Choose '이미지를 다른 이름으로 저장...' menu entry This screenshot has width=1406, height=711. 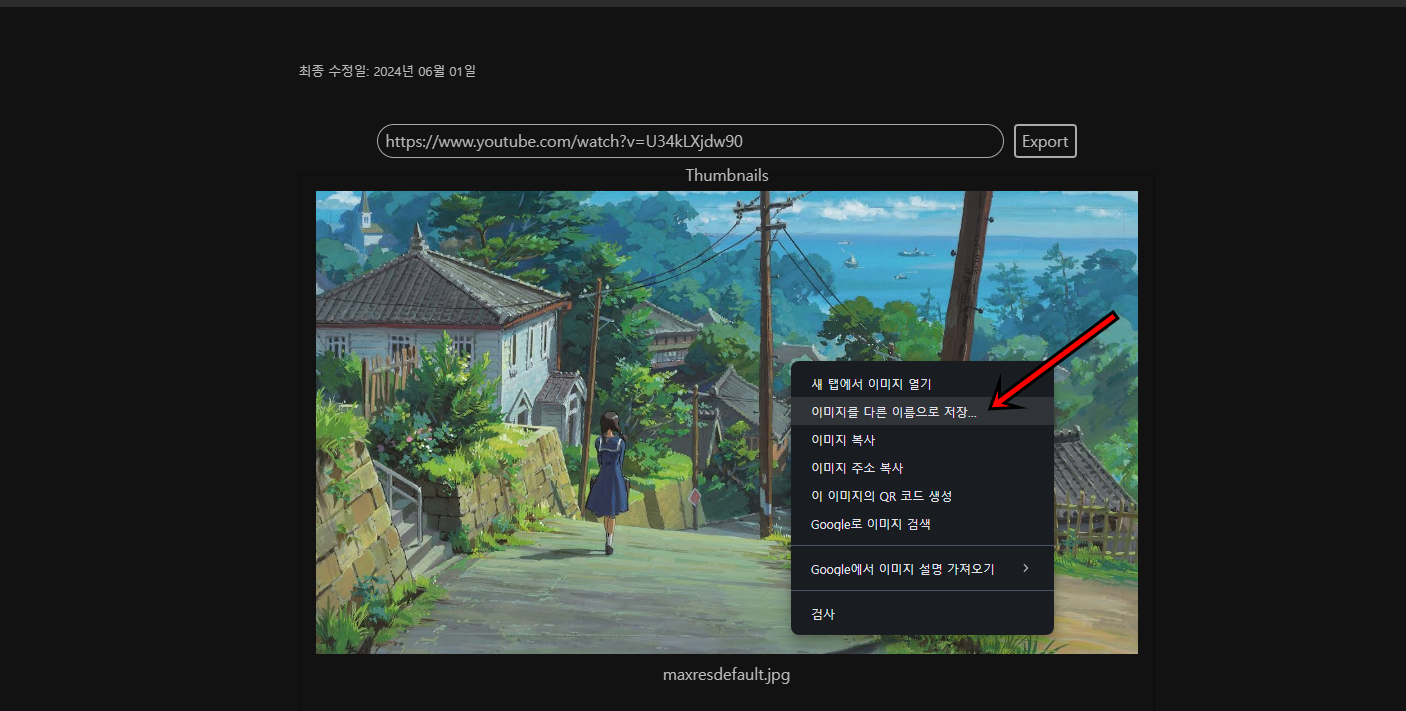922,412
